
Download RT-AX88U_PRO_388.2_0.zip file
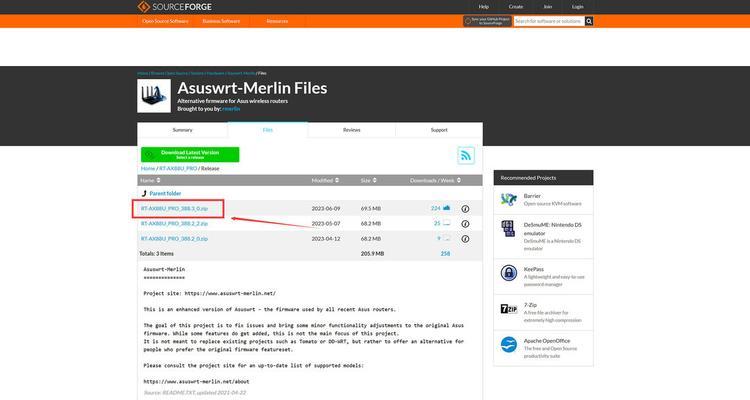coord(174,238)
